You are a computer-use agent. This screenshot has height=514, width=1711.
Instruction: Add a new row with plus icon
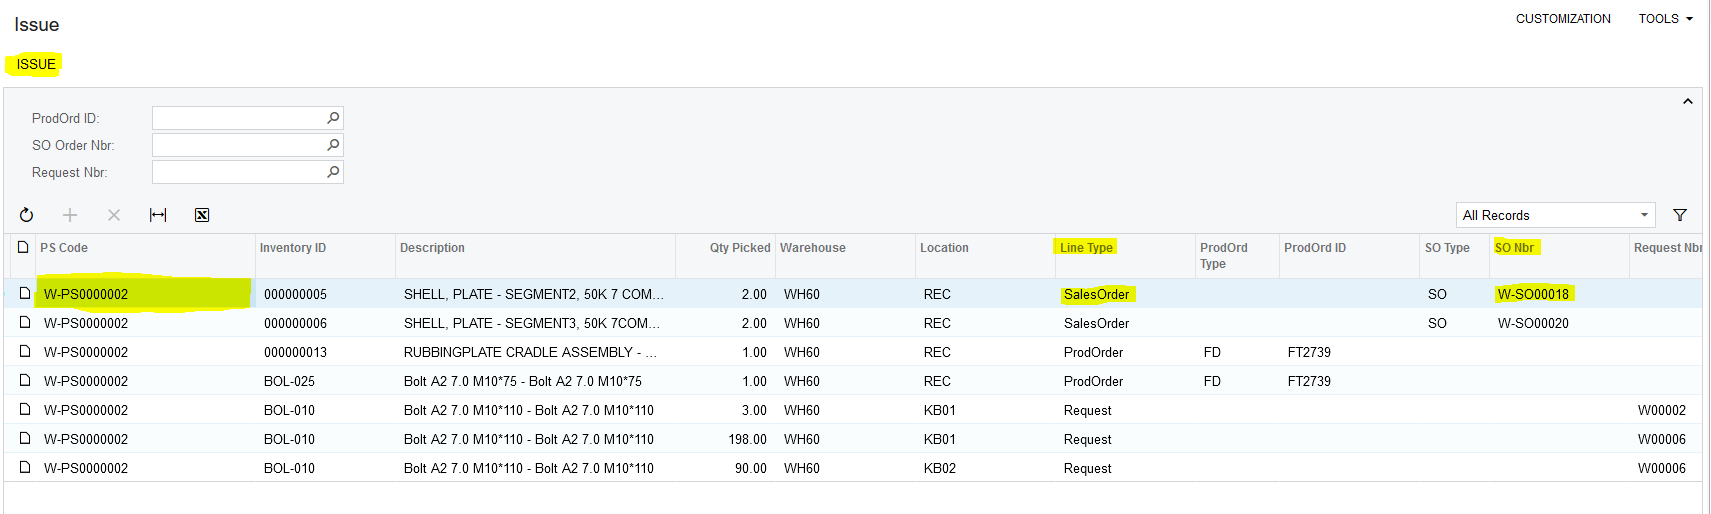point(70,215)
